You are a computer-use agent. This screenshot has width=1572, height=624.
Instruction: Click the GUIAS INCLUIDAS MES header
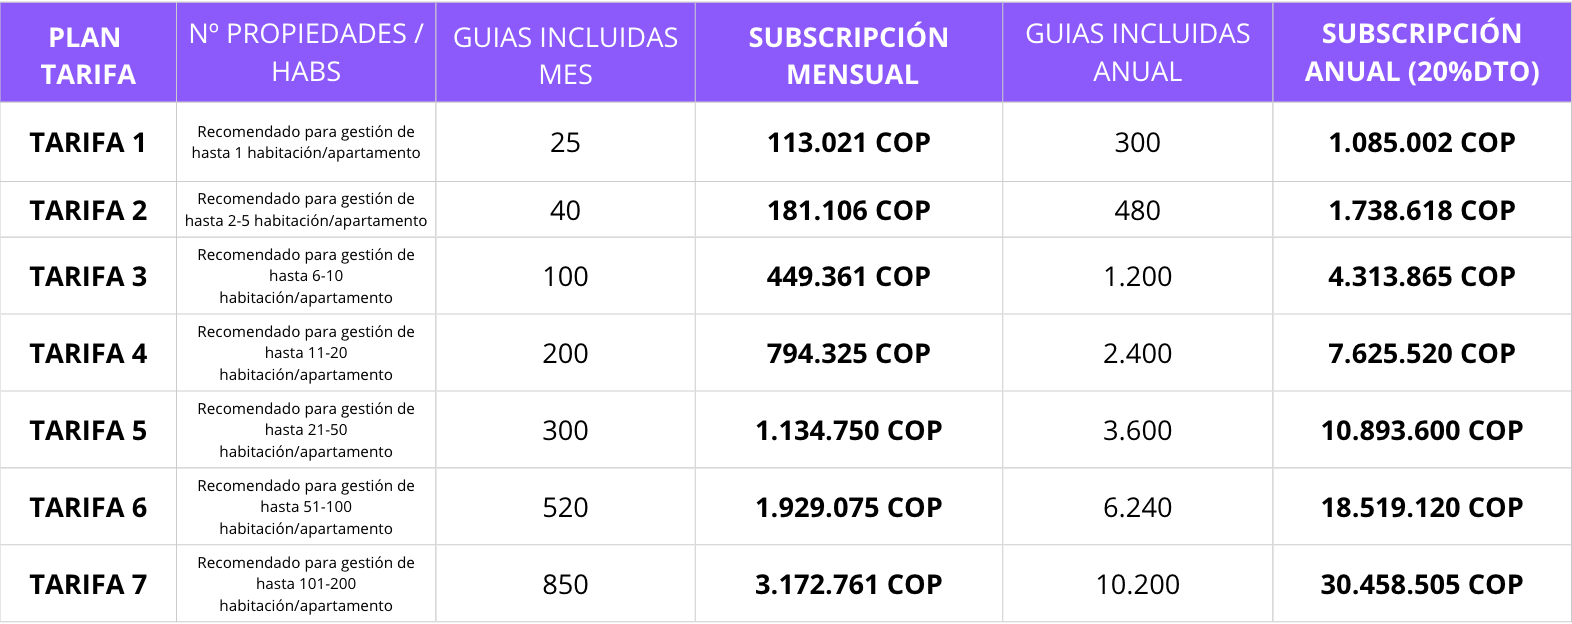click(565, 55)
